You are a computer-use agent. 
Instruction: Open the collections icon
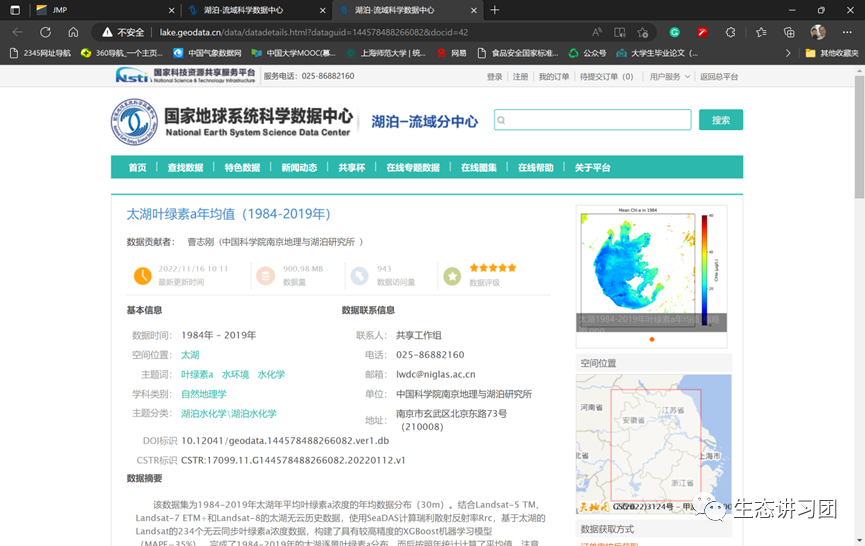point(789,33)
